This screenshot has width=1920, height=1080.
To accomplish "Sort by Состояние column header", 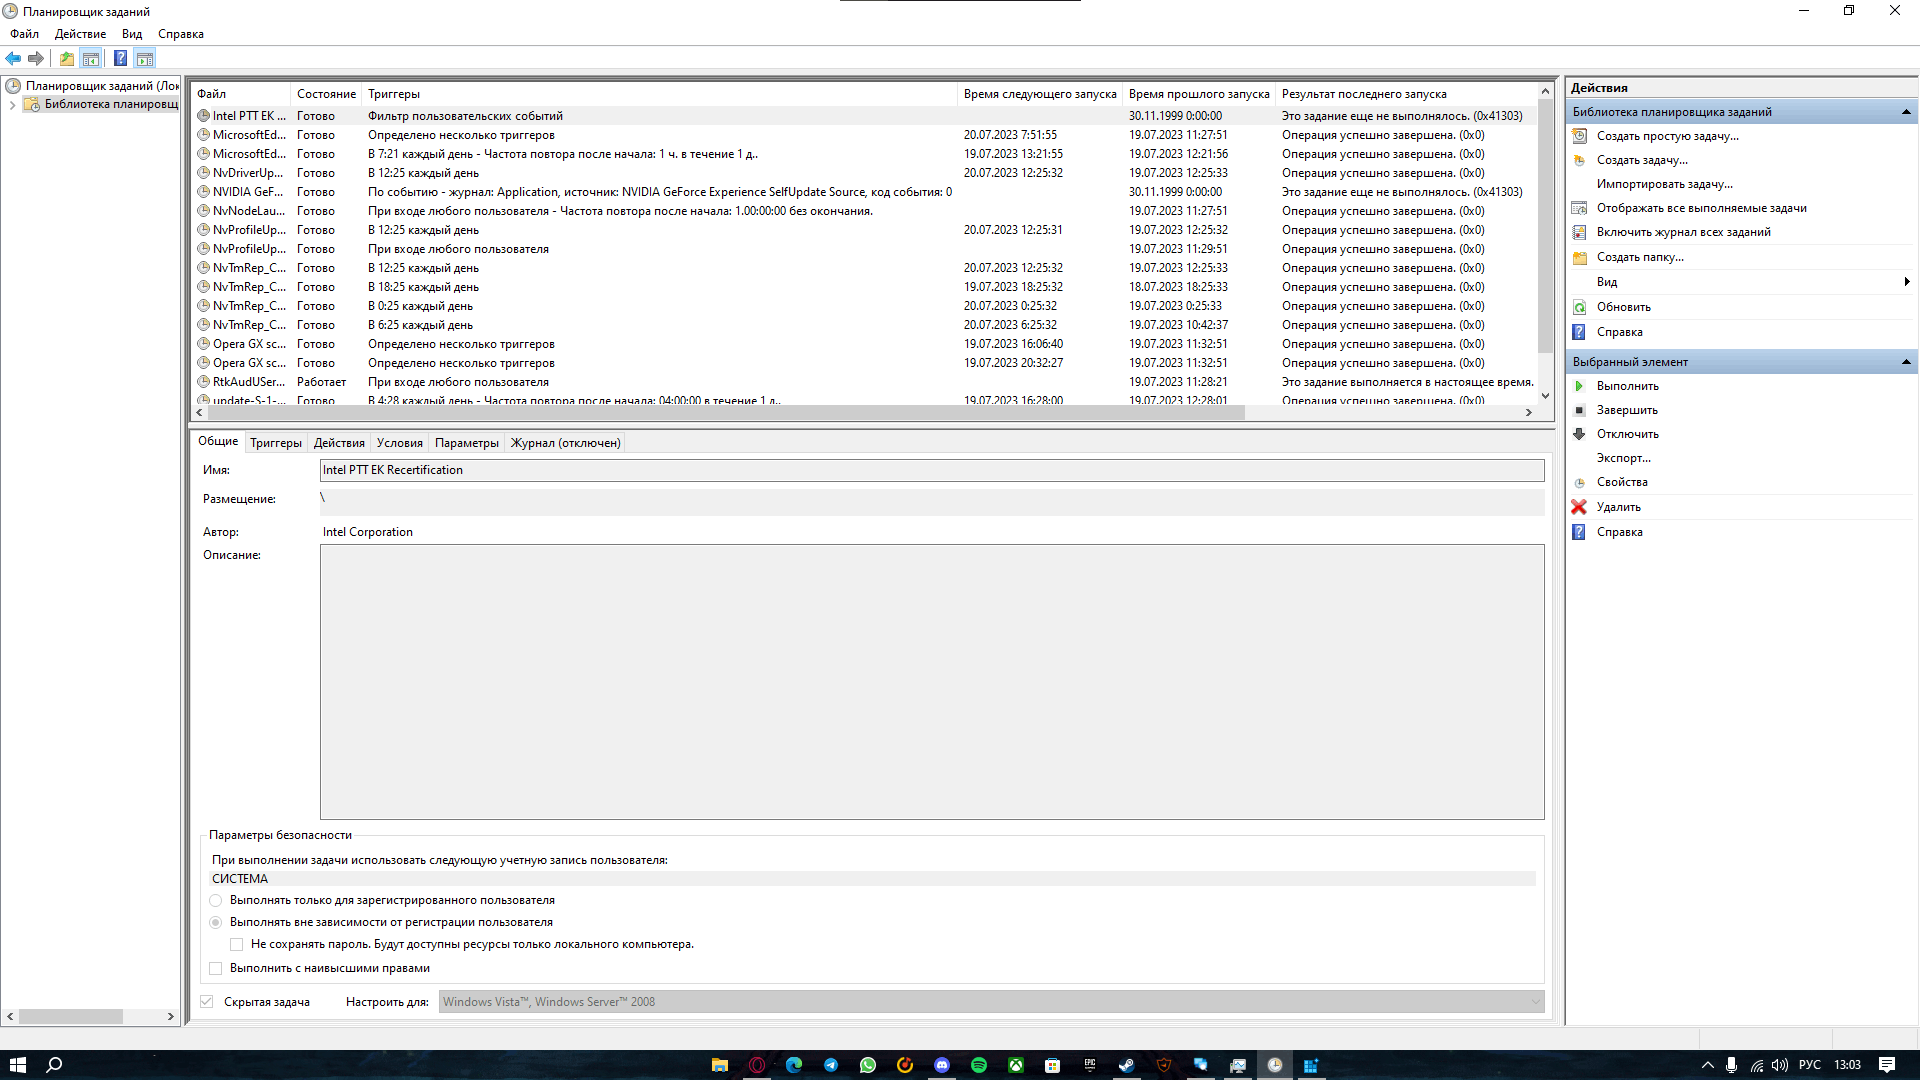I will pos(326,94).
